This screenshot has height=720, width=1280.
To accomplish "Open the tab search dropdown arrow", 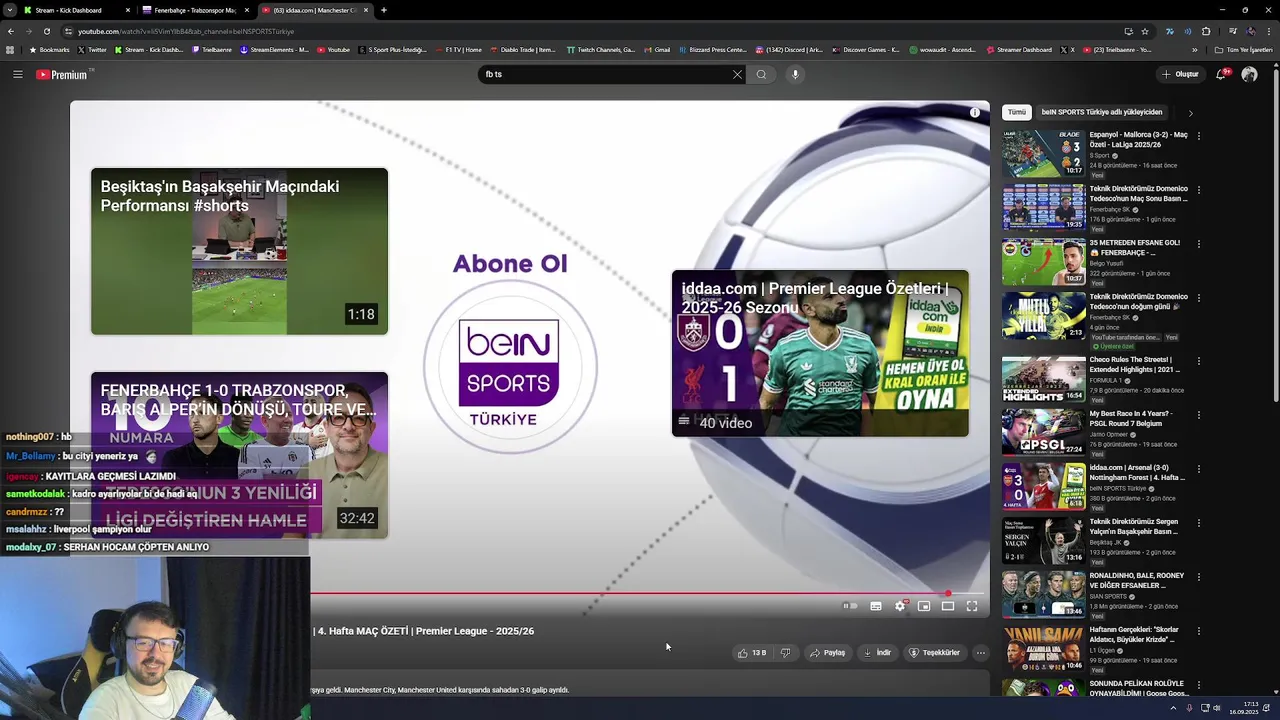I will pos(9,10).
